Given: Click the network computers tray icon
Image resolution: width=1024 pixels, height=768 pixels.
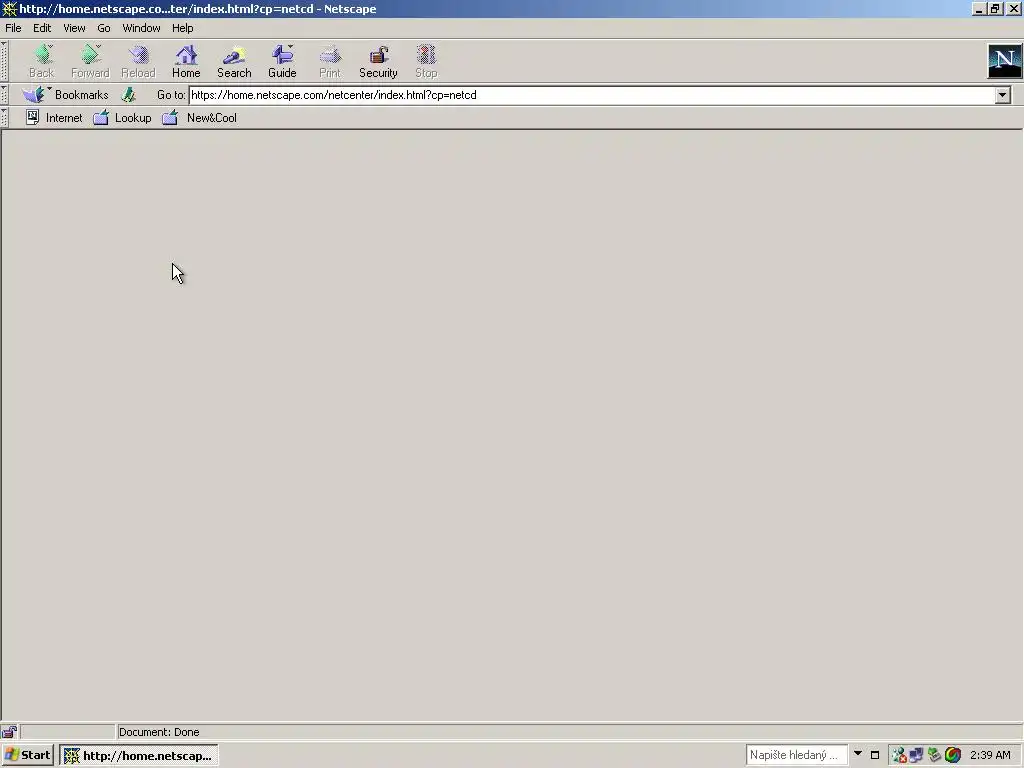Looking at the screenshot, I should 916,755.
